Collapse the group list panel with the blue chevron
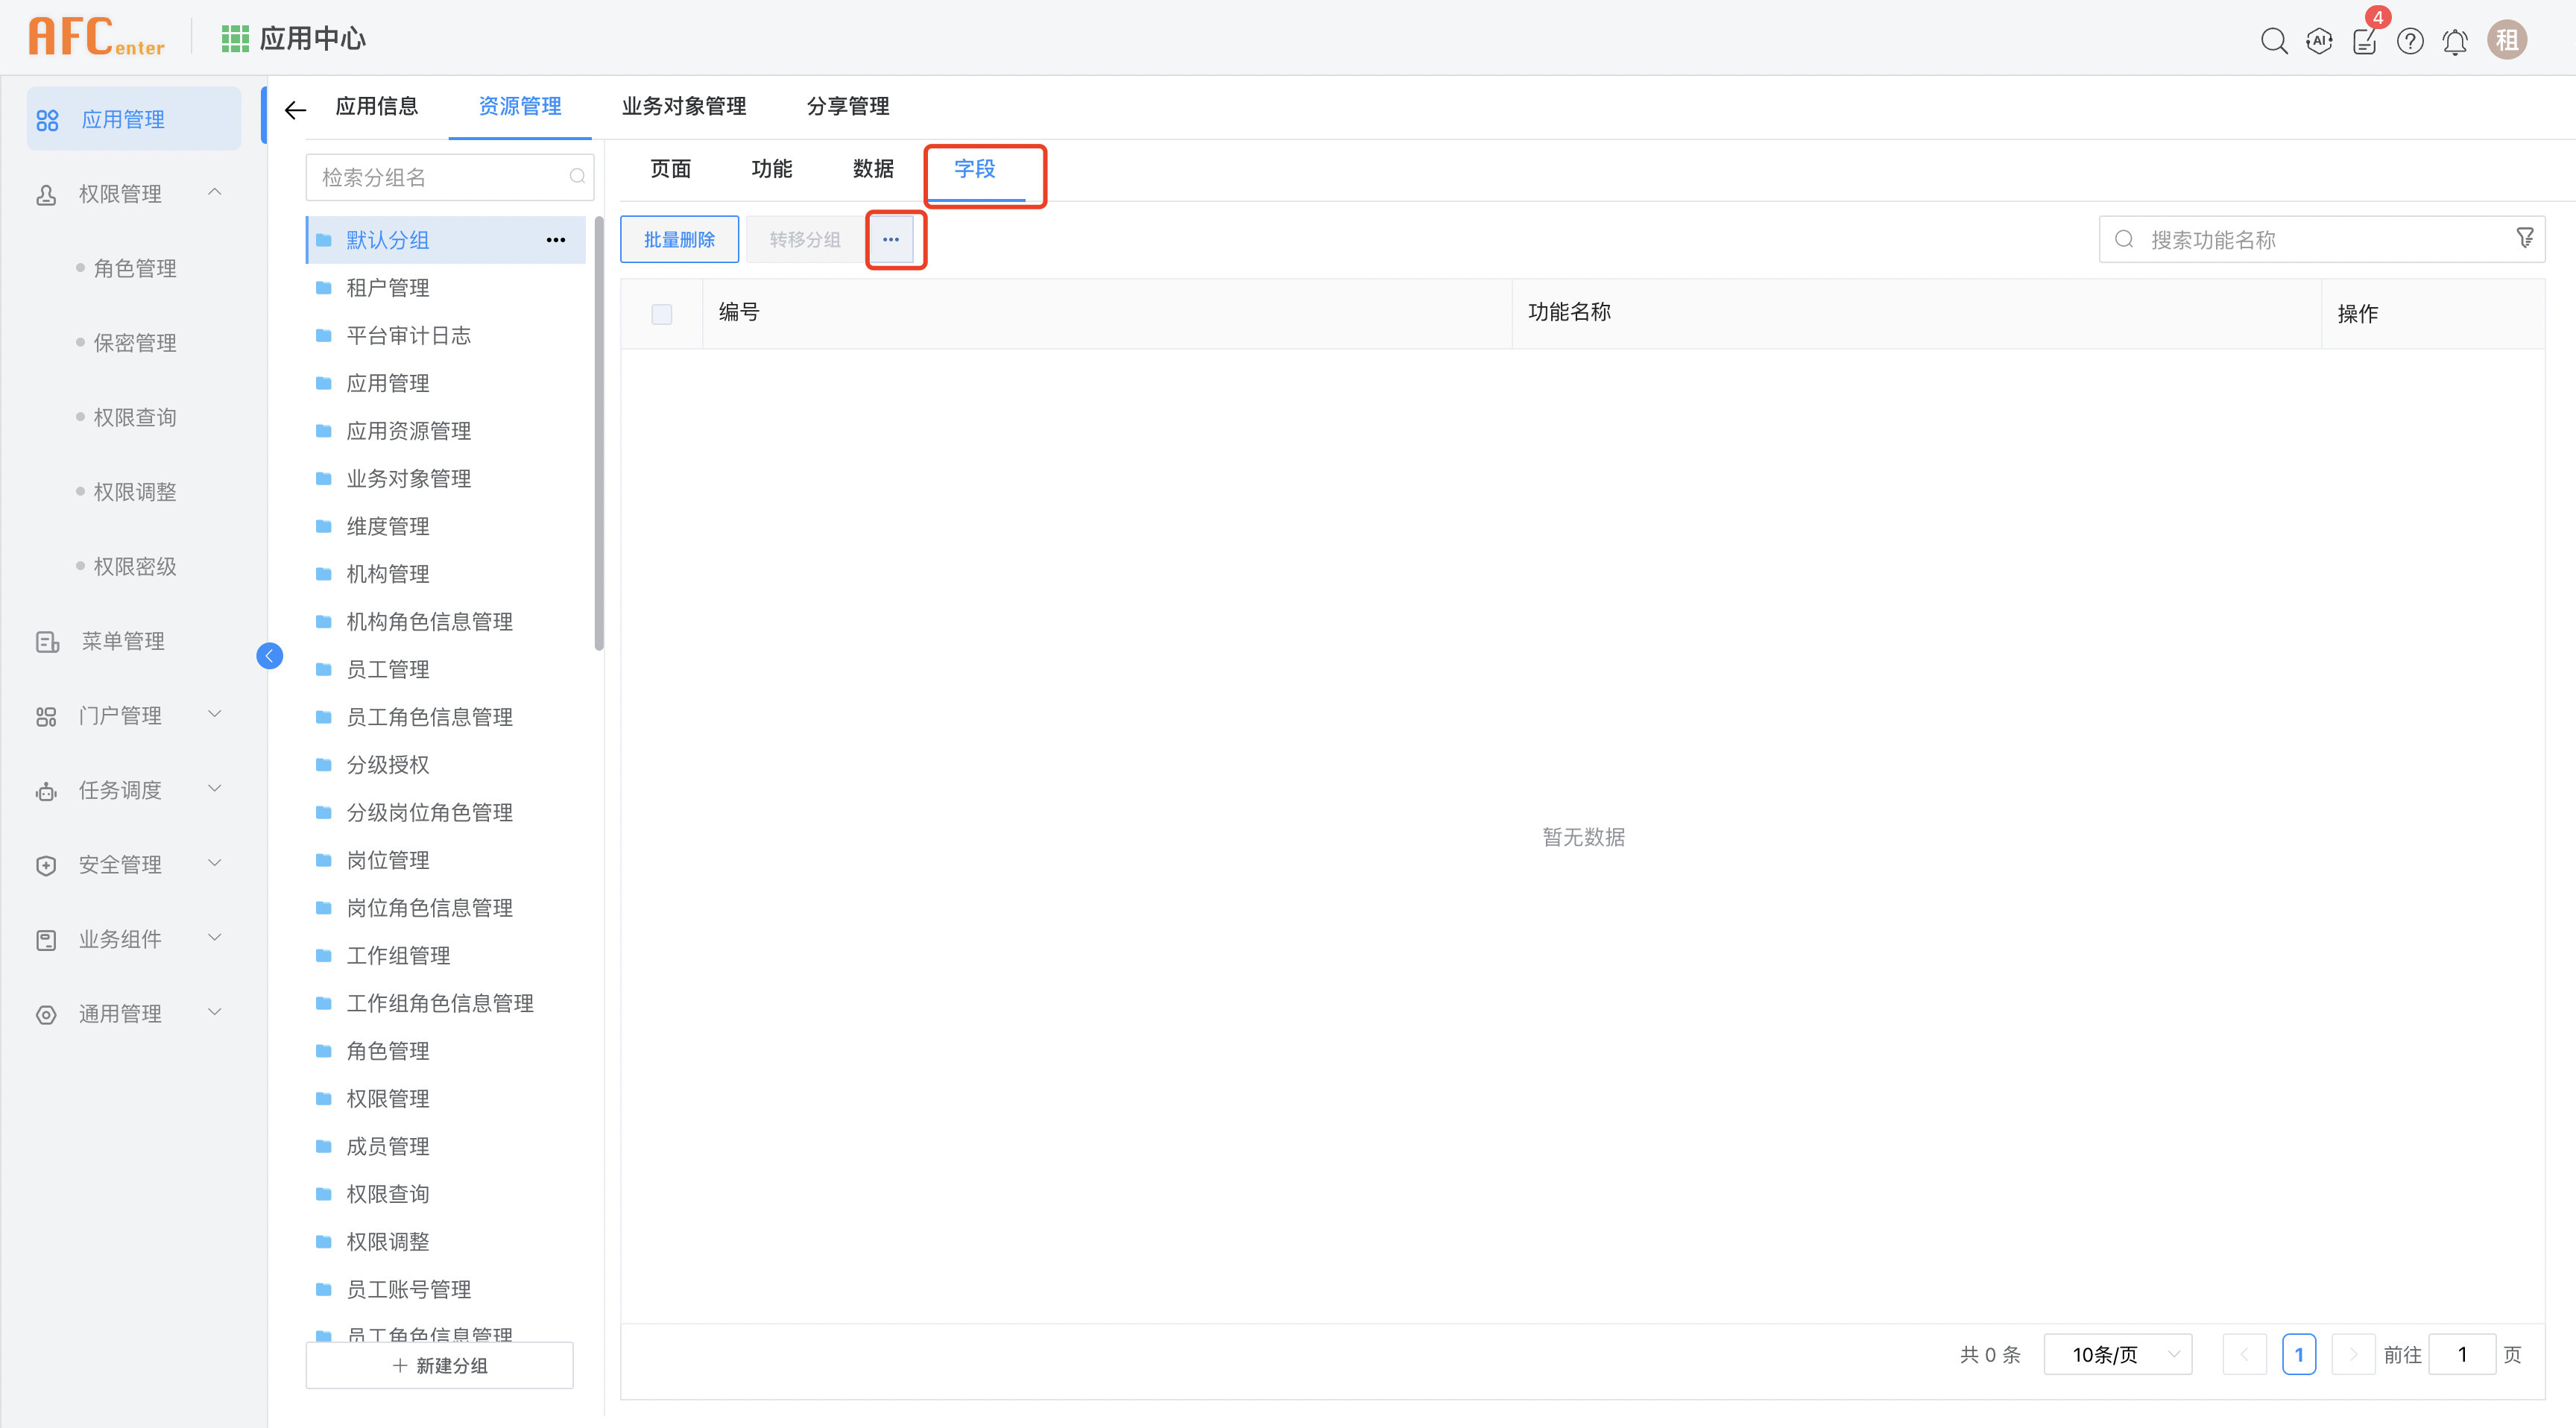Viewport: 2576px width, 1428px height. [269, 655]
